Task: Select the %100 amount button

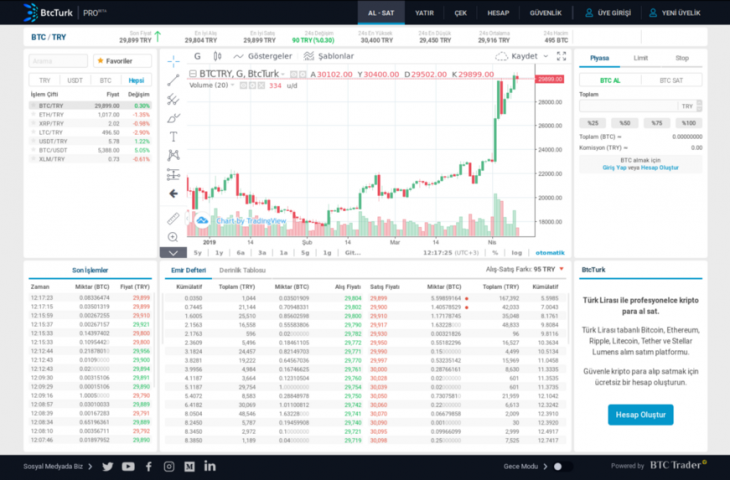Action: [689, 123]
